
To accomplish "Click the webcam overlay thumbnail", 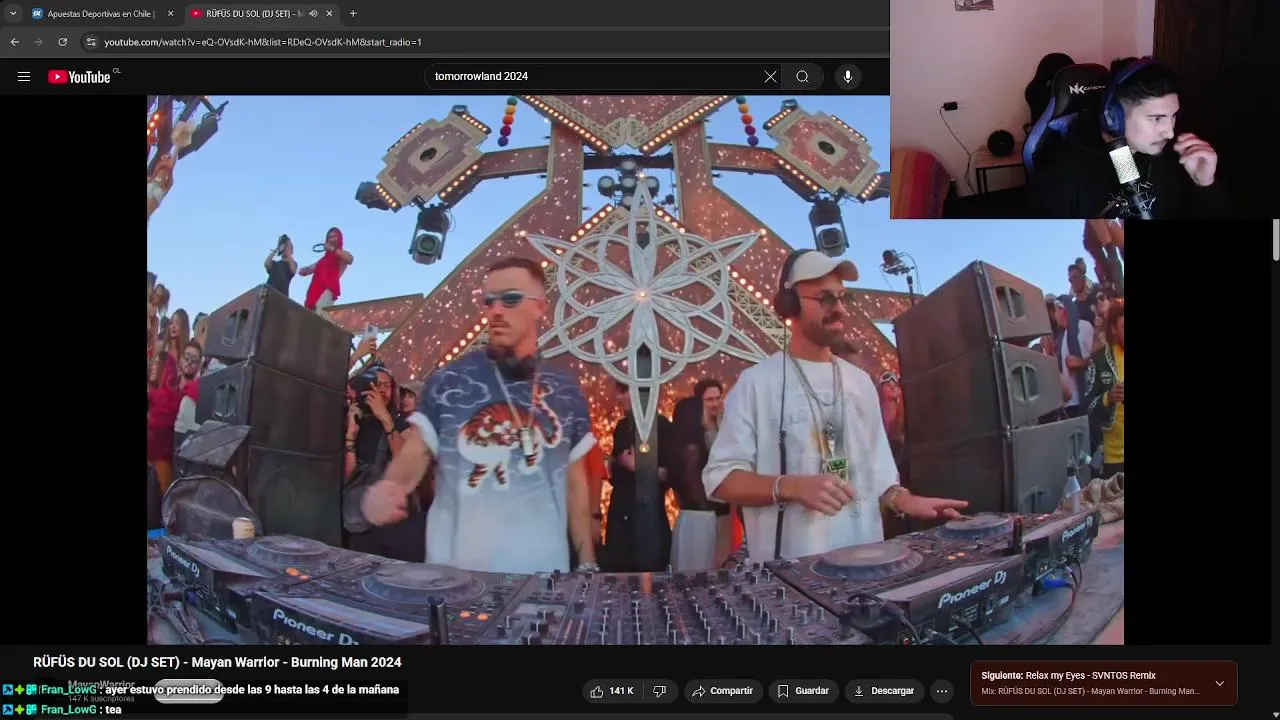I will pyautogui.click(x=1085, y=109).
